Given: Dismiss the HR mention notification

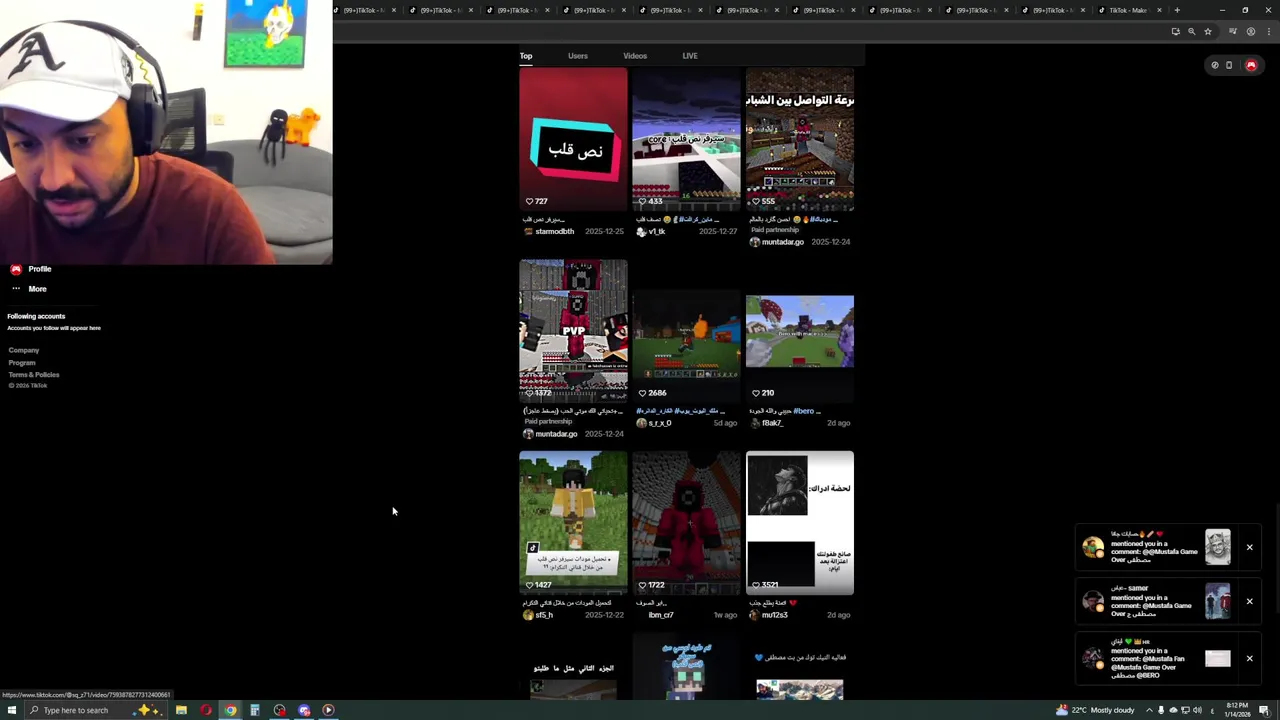Looking at the screenshot, I should [x=1249, y=658].
